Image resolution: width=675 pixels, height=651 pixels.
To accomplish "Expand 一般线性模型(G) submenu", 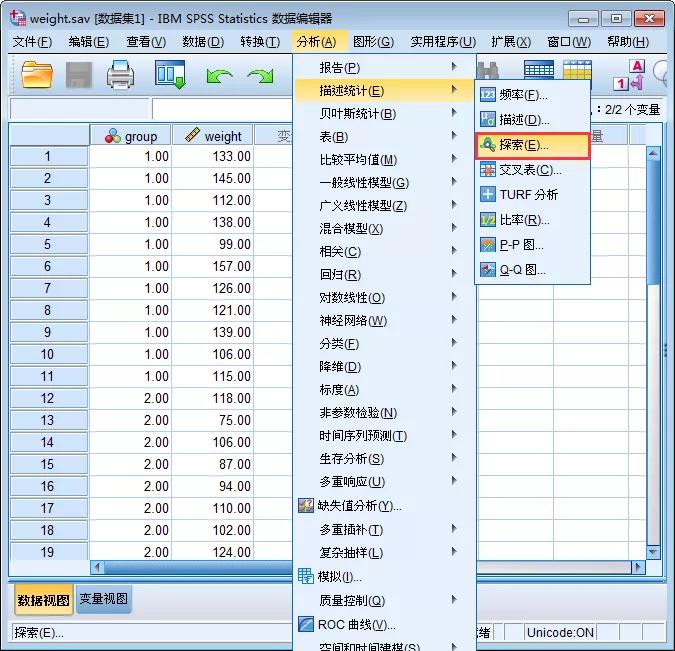I will (384, 183).
